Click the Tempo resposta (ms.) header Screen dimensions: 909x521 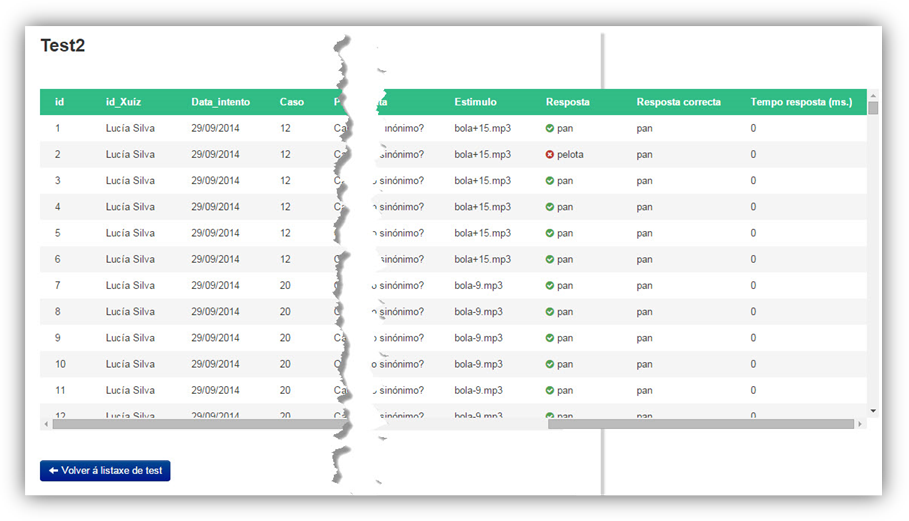tap(801, 102)
